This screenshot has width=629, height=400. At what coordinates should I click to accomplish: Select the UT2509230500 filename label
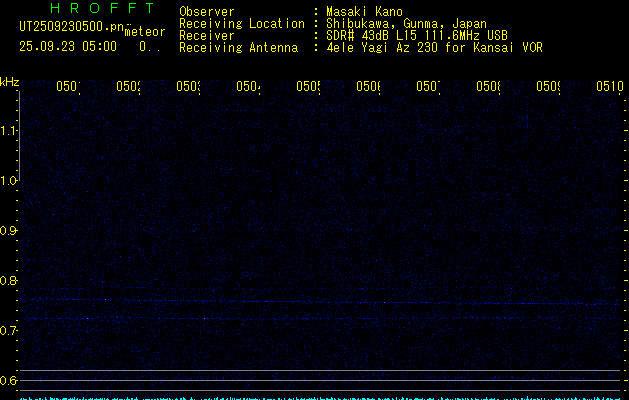point(72,26)
